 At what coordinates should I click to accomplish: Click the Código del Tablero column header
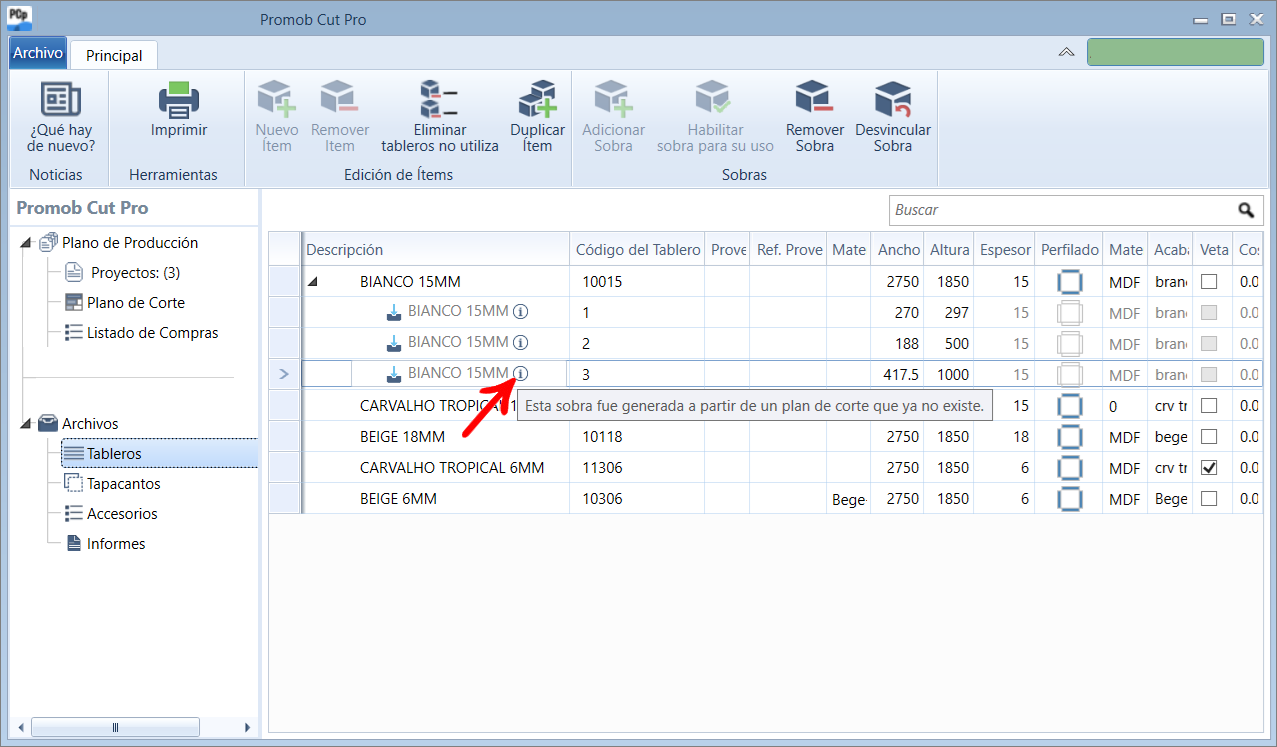[x=638, y=250]
